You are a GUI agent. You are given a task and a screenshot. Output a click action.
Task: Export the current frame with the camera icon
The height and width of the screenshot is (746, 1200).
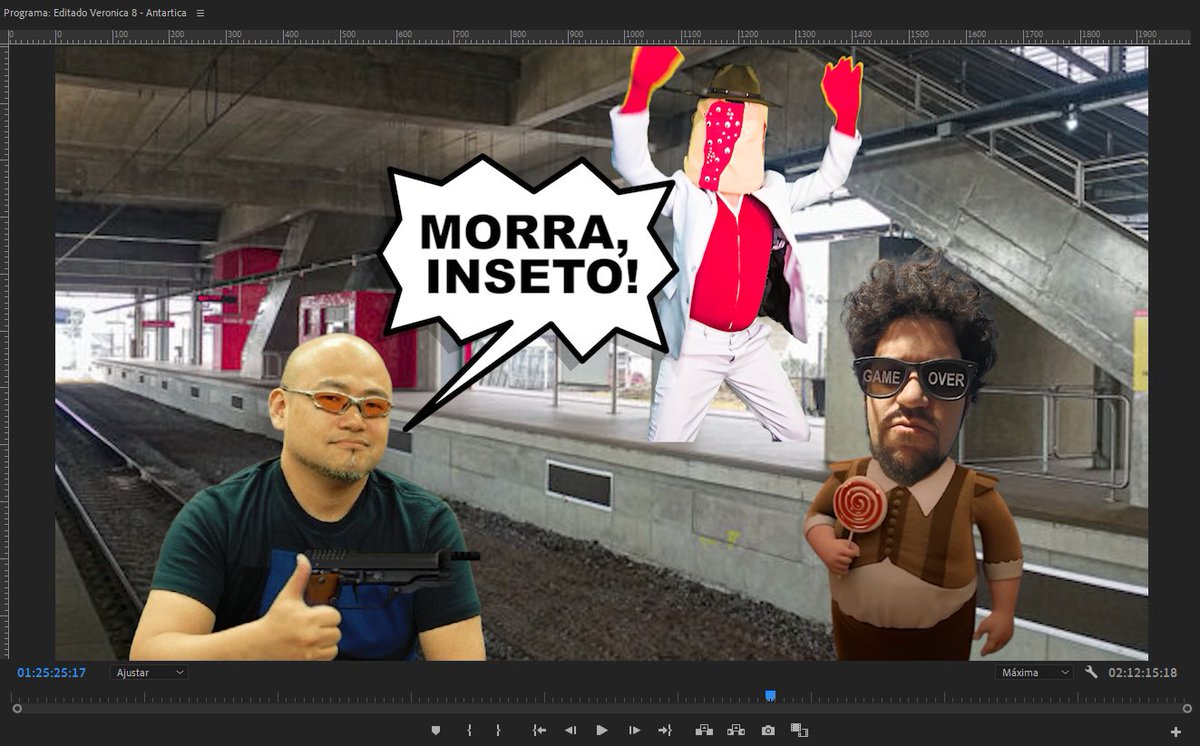pos(769,731)
